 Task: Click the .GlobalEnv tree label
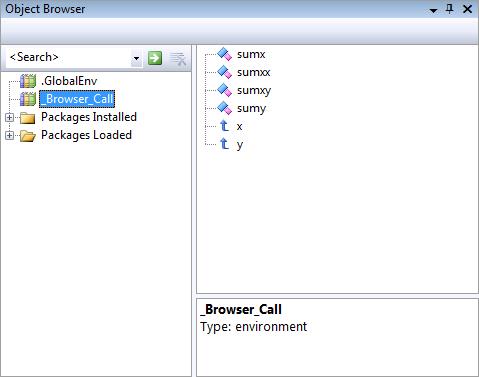click(69, 81)
